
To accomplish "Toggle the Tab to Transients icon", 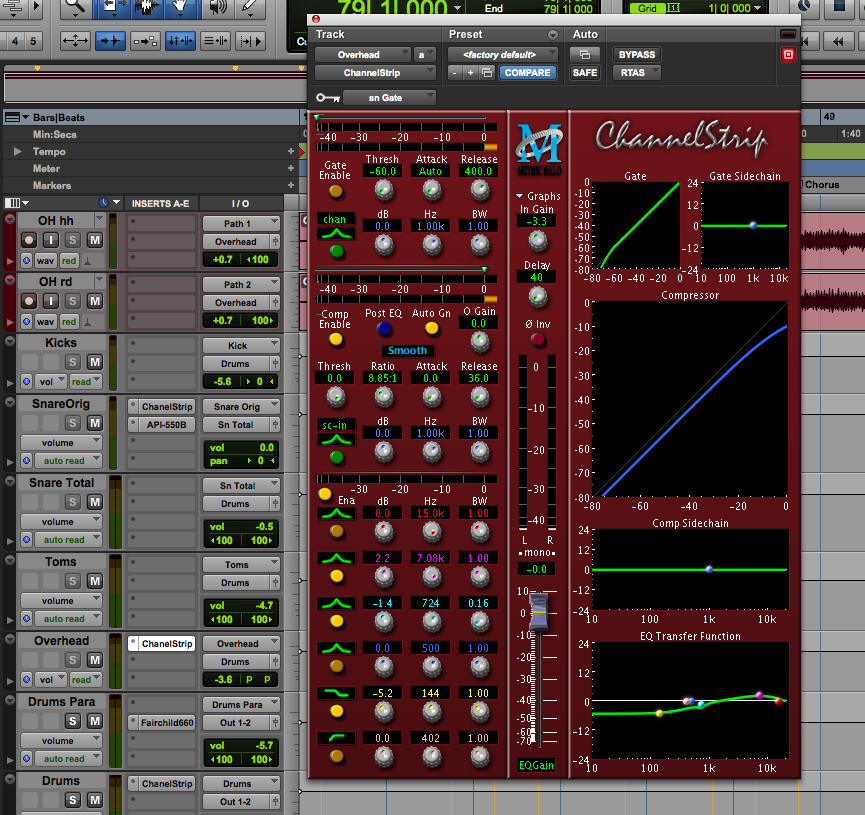I will click(x=110, y=41).
